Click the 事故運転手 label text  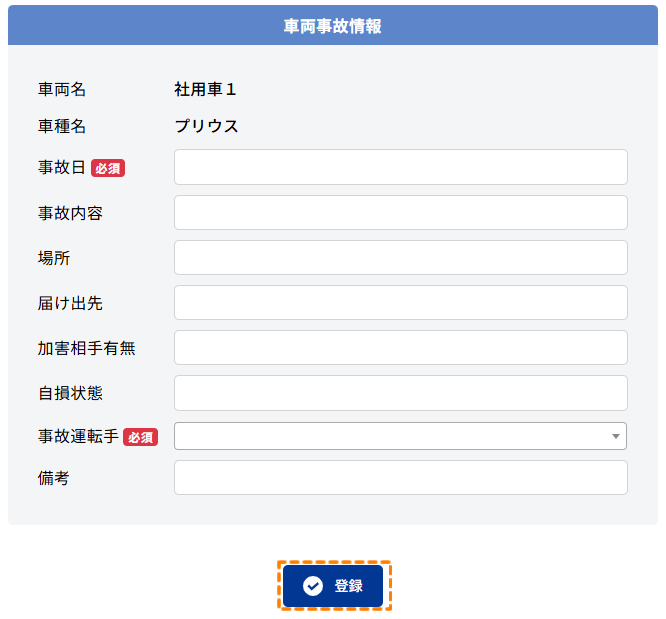click(x=78, y=437)
